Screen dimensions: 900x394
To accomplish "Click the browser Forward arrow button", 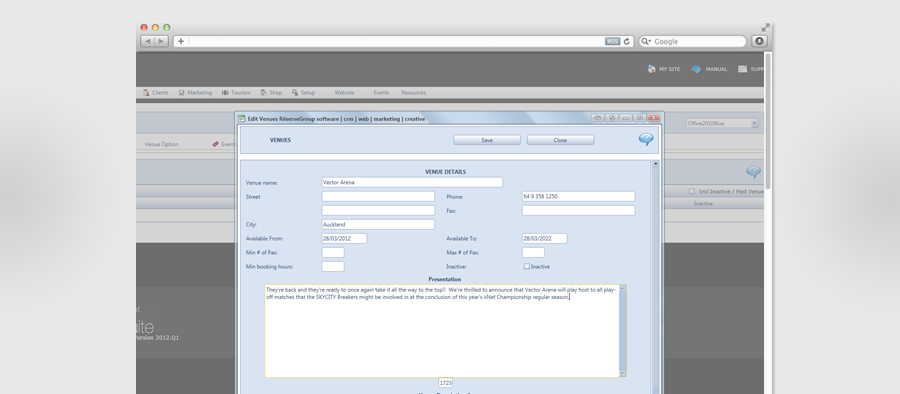I will point(161,41).
